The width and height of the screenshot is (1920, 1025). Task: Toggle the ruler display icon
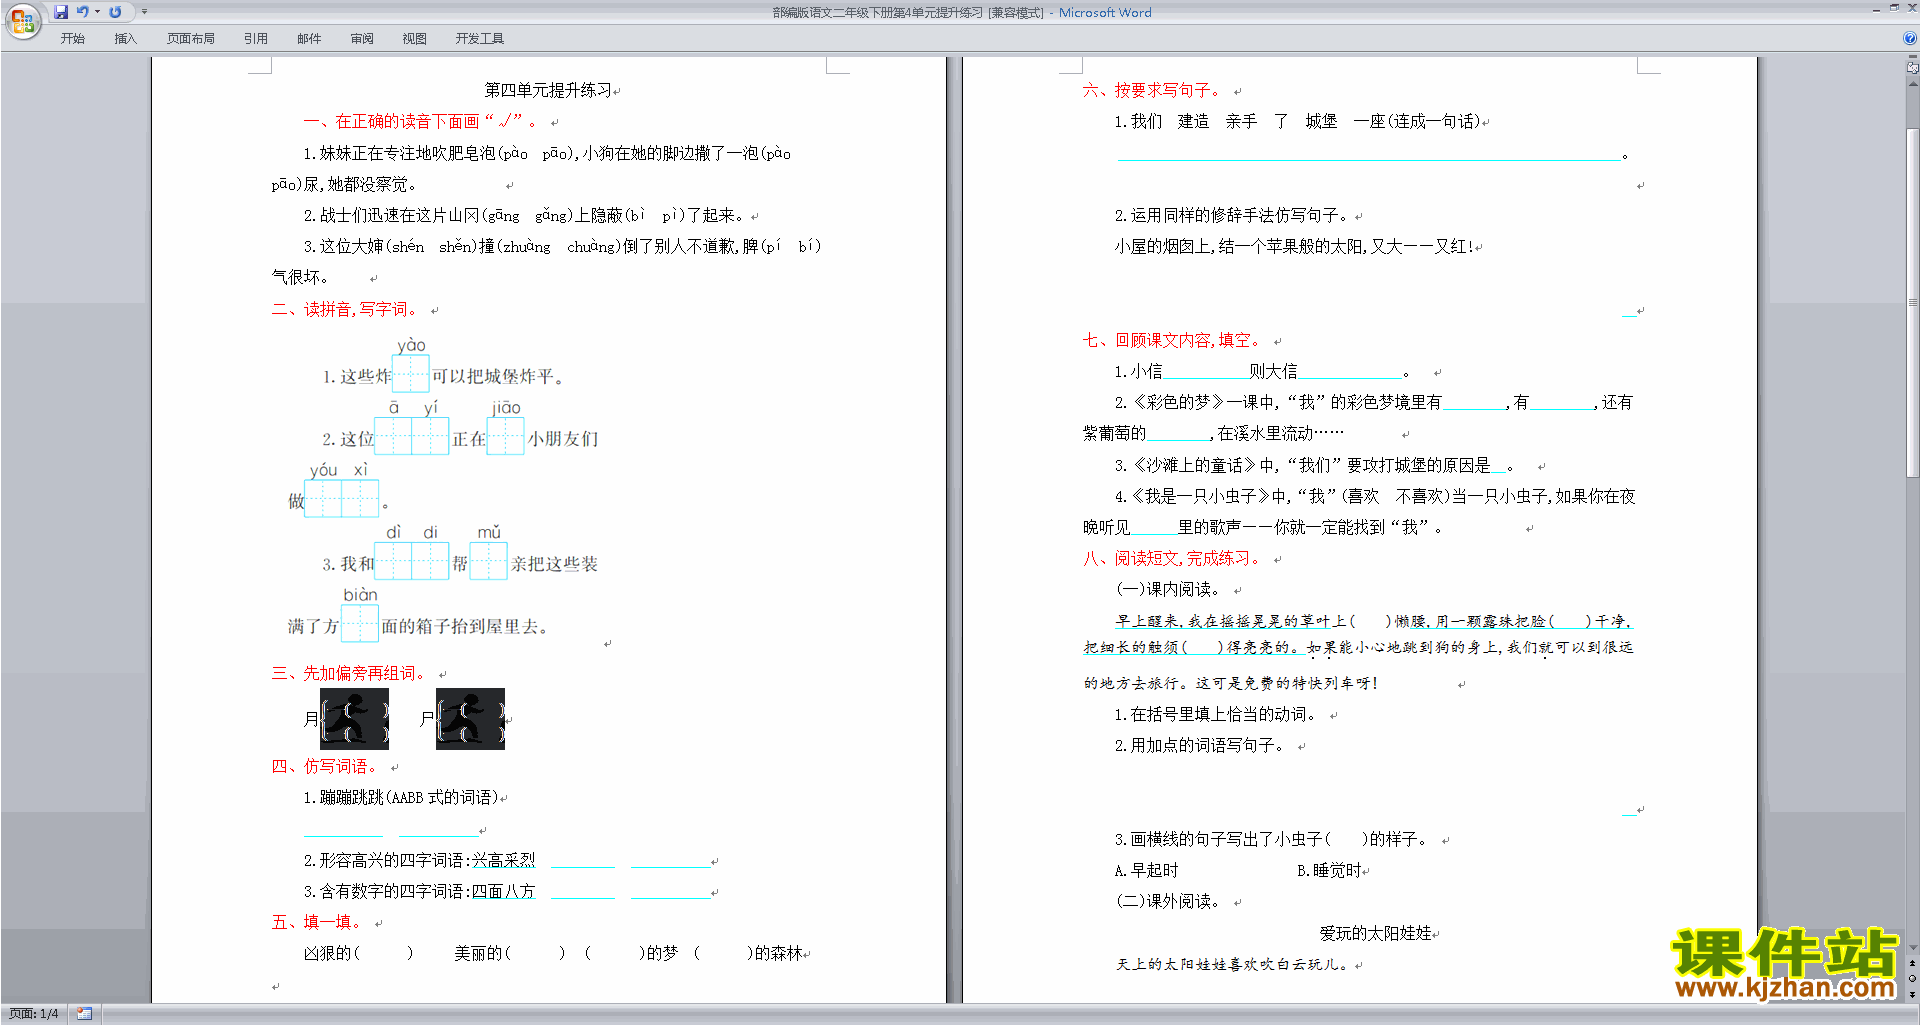(1913, 69)
